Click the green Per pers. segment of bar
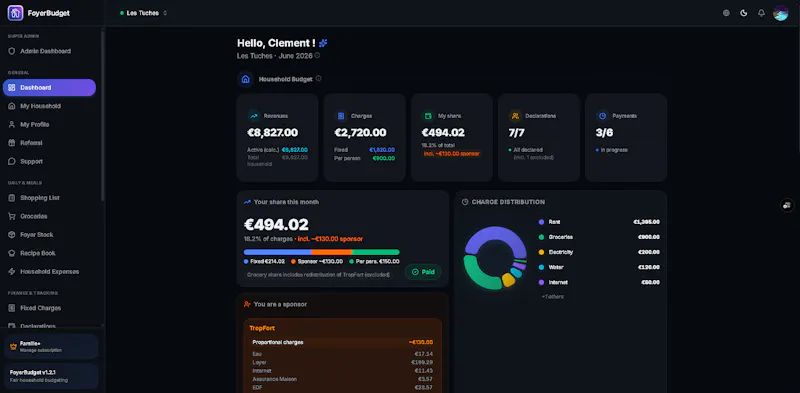This screenshot has height=393, width=800. 376,252
